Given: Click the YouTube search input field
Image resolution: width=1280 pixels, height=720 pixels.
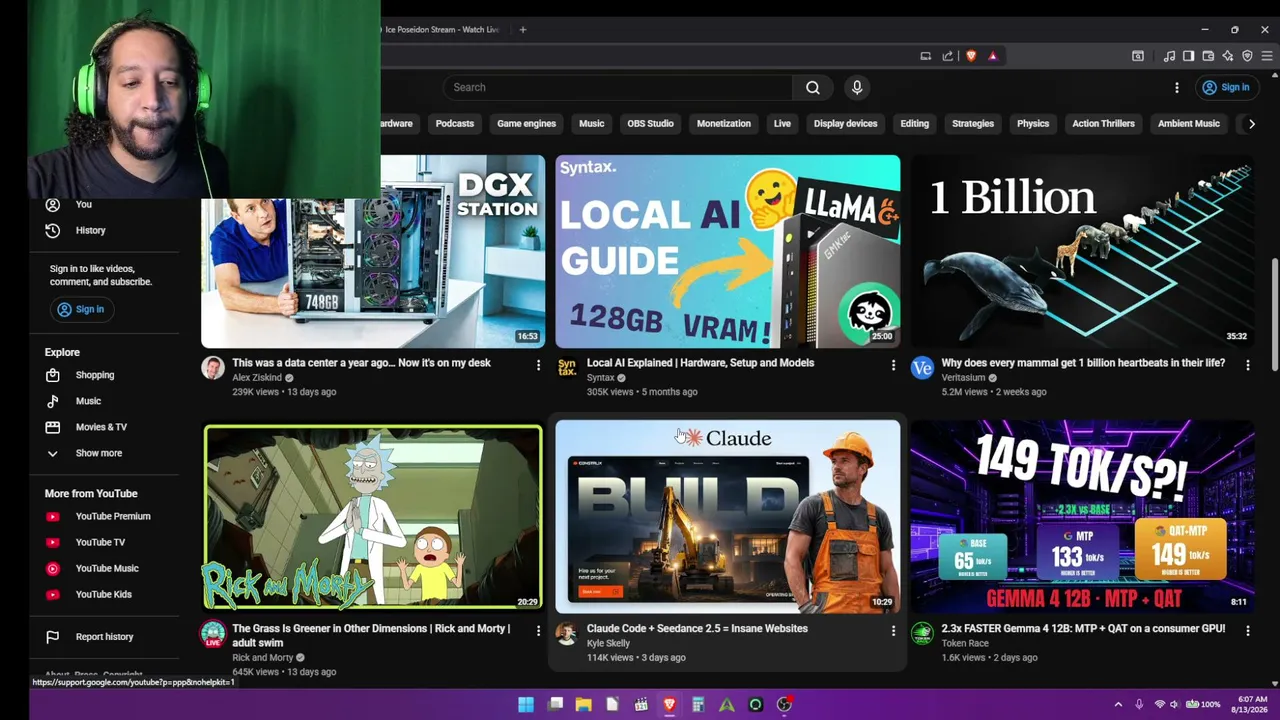Looking at the screenshot, I should [618, 87].
